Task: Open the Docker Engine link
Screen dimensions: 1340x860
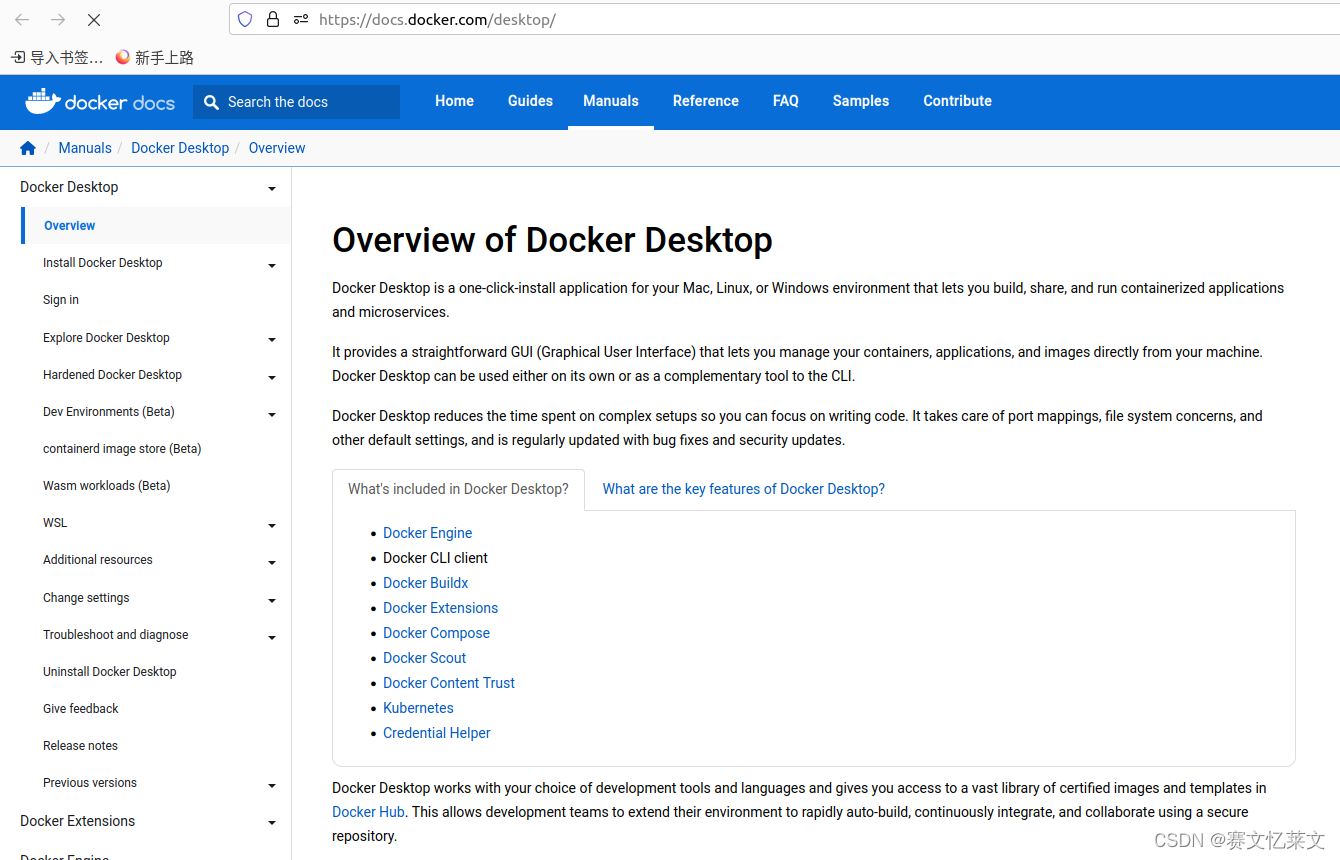Action: [x=427, y=533]
